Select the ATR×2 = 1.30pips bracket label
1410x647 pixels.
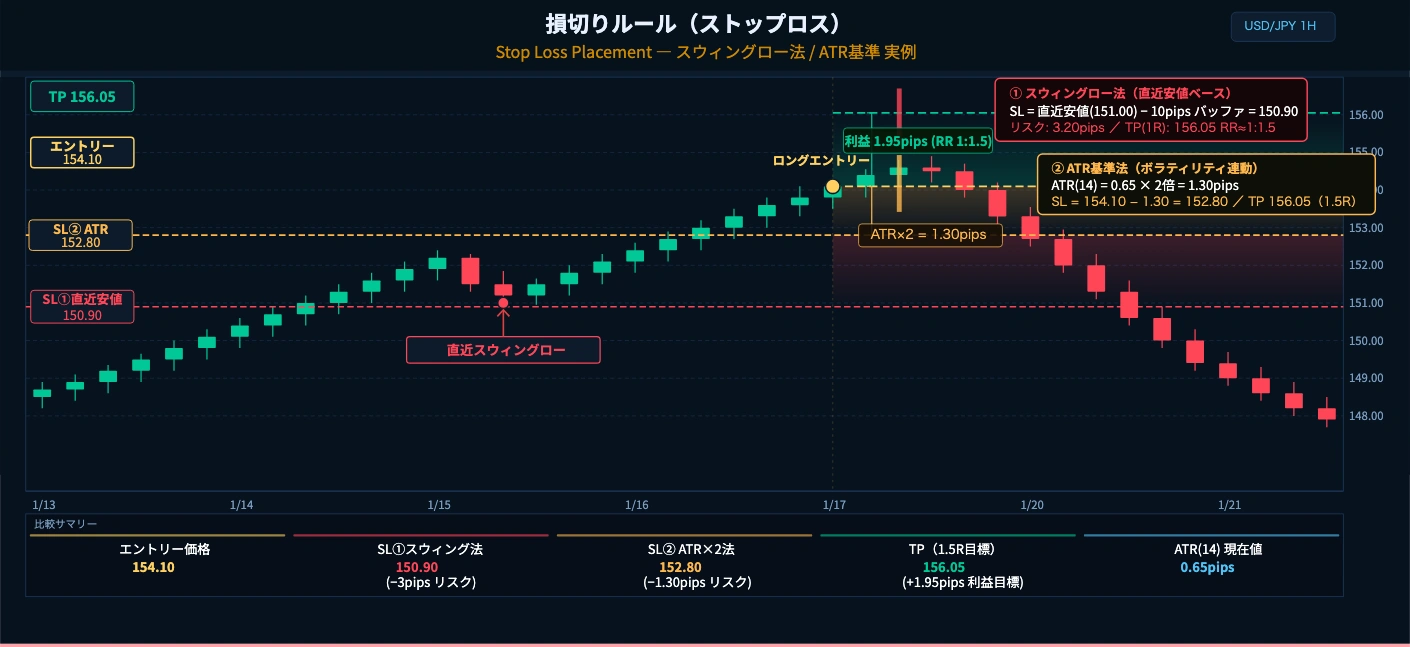[930, 234]
